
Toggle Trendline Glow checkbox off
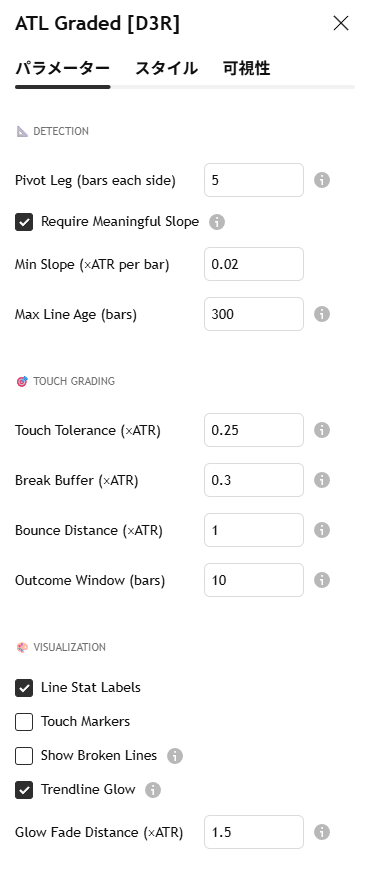pyautogui.click(x=24, y=790)
